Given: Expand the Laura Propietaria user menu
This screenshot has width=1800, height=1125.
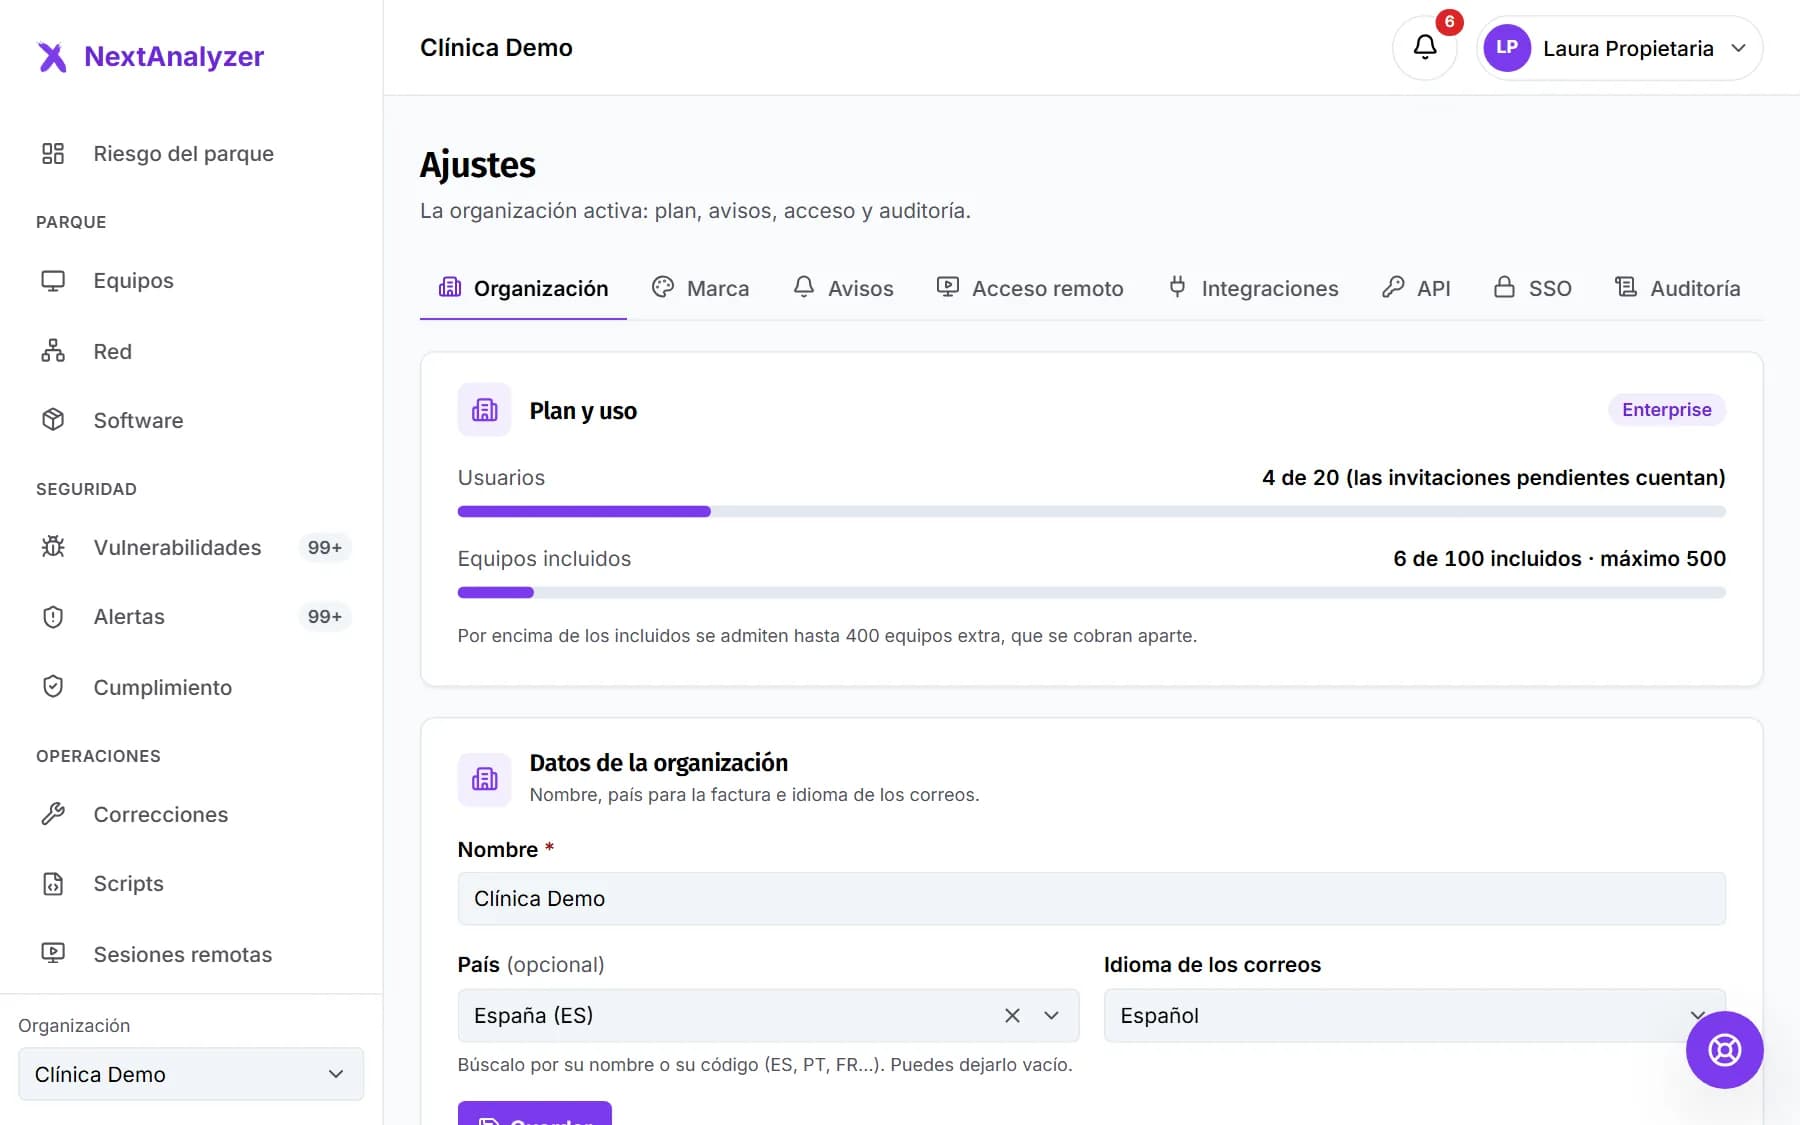Looking at the screenshot, I should 1619,48.
